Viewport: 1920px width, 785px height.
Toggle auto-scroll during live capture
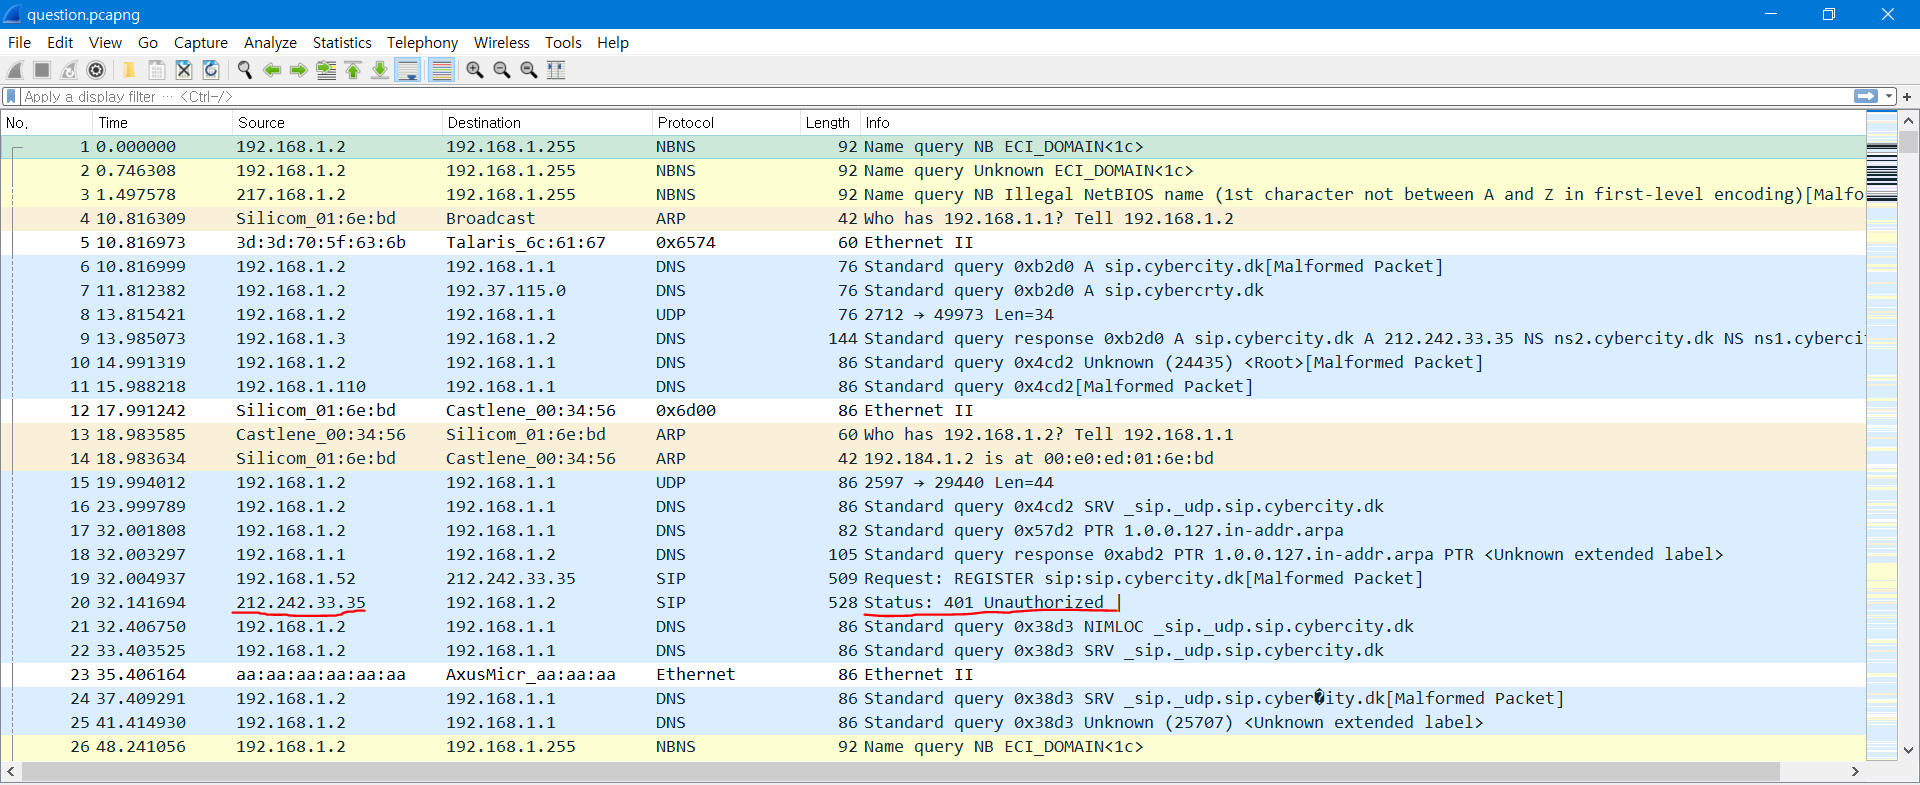[x=408, y=70]
